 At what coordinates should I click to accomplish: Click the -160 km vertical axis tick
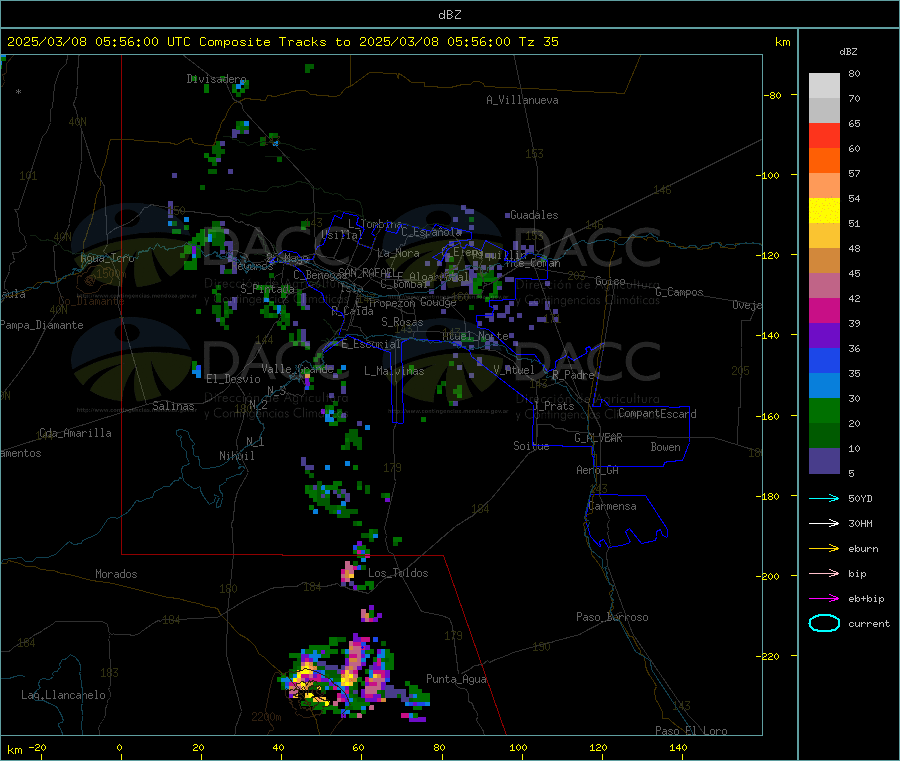pyautogui.click(x=770, y=416)
